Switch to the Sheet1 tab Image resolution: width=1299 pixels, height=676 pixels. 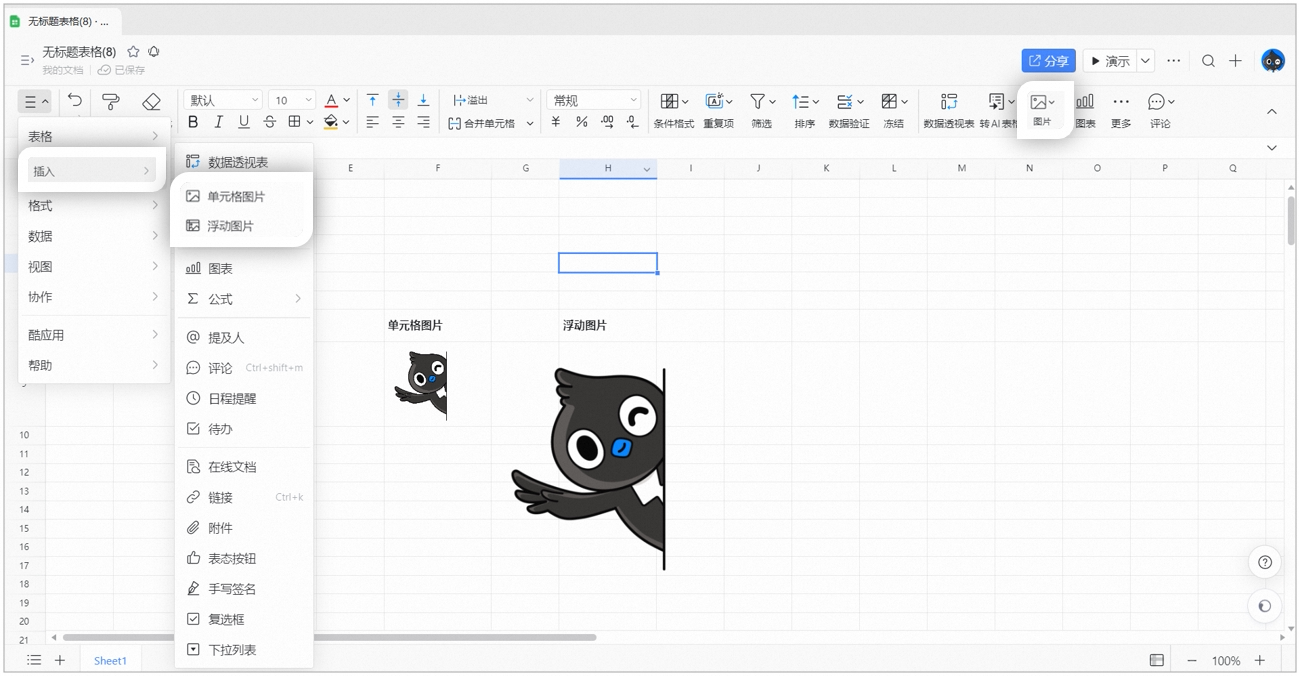110,660
